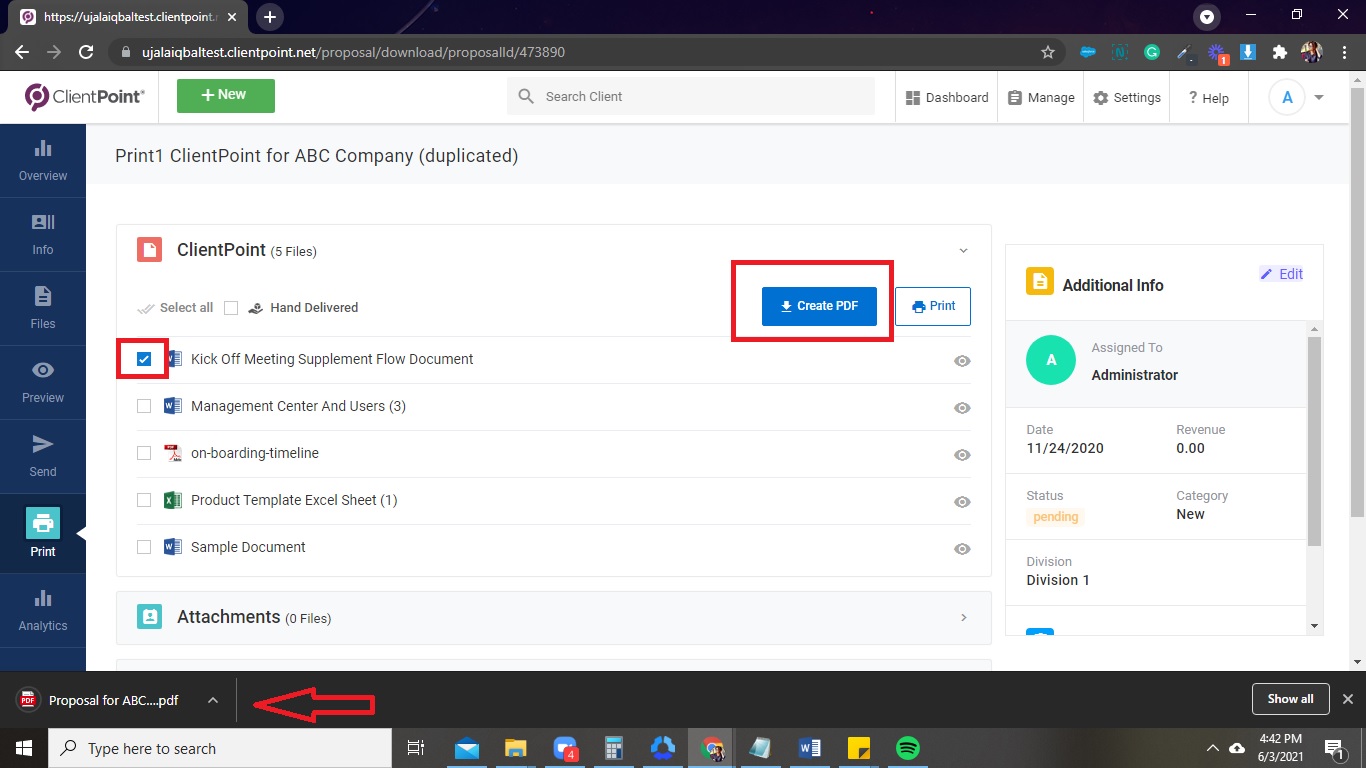Screen dimensions: 1366x768
Task: Click the Additional Info panel scrollbar
Action: [1315, 442]
